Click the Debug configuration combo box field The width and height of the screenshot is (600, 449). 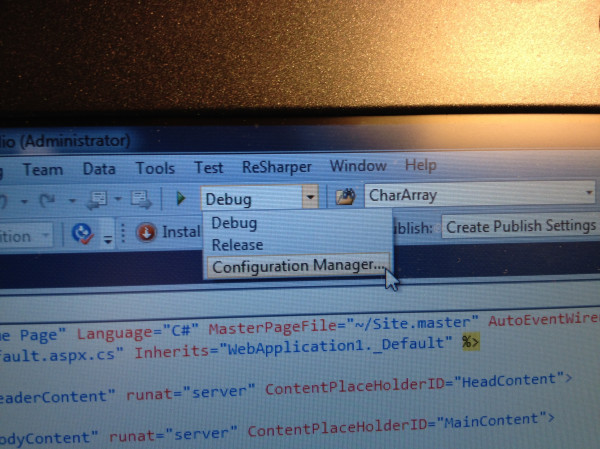252,198
